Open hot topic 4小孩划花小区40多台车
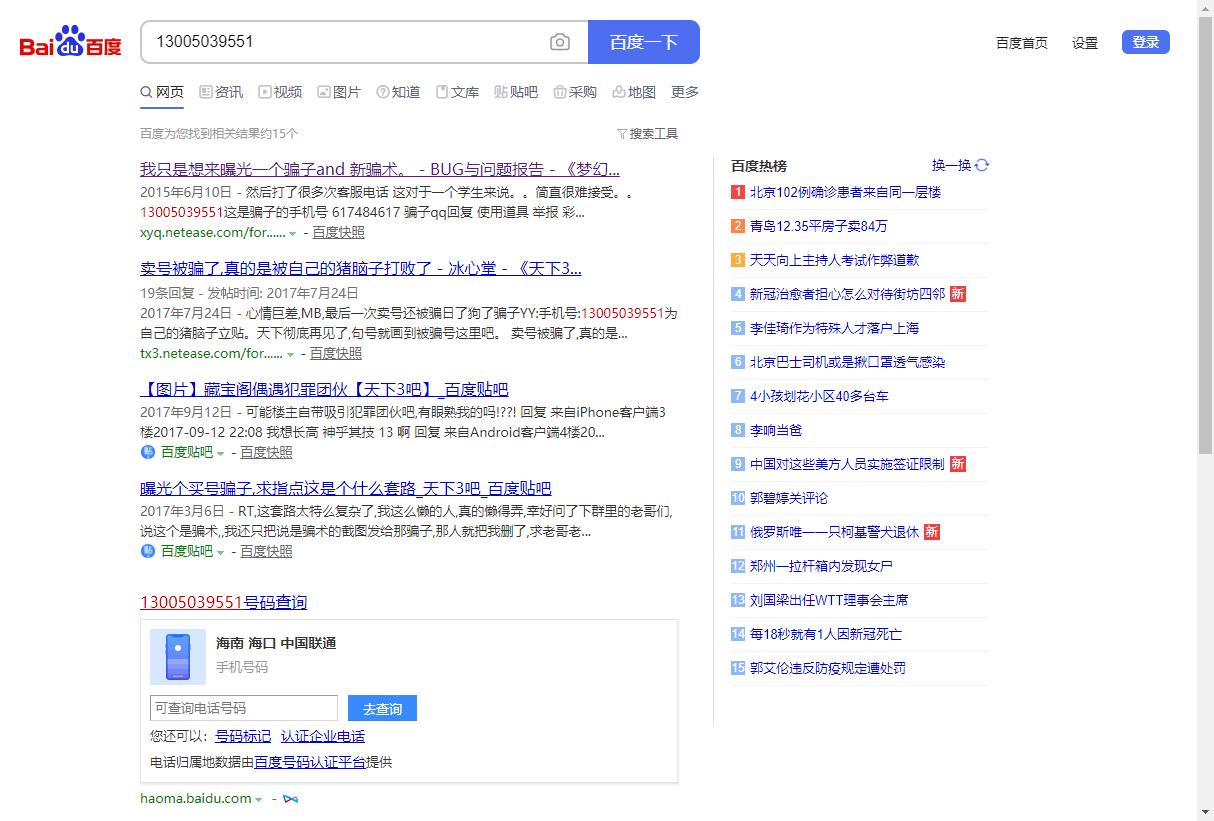The image size is (1214, 821). [x=819, y=396]
